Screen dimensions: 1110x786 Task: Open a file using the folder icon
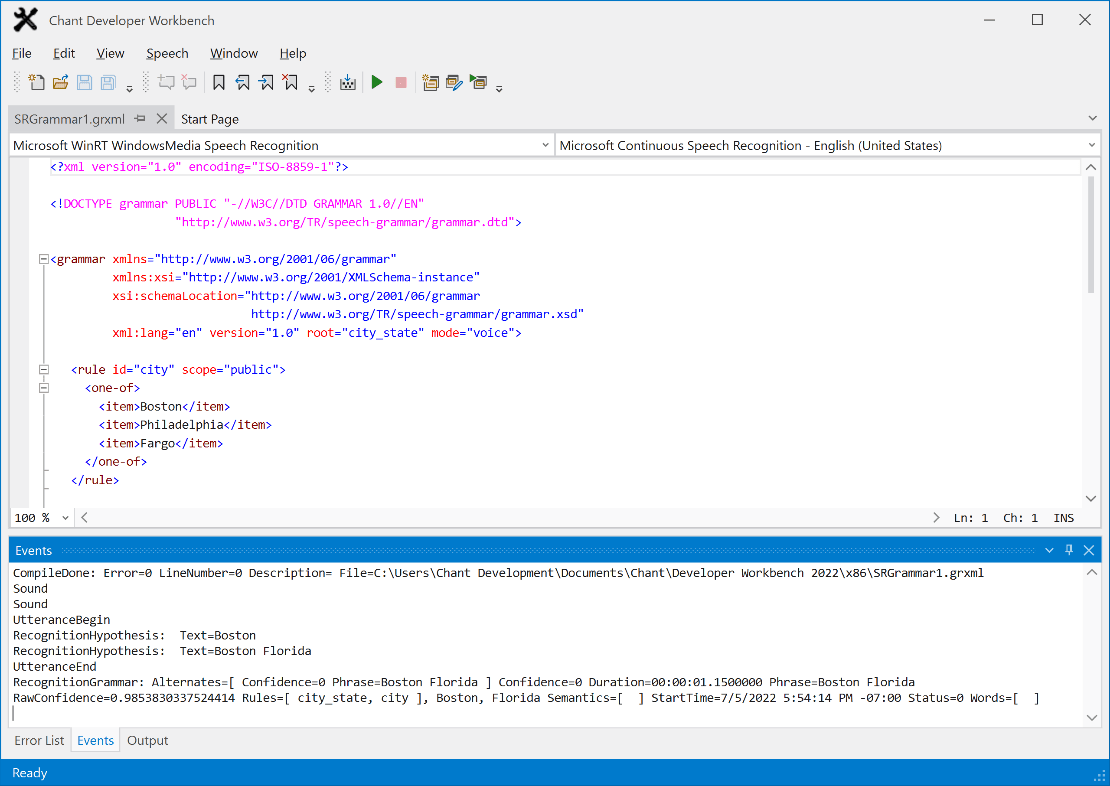tap(60, 82)
